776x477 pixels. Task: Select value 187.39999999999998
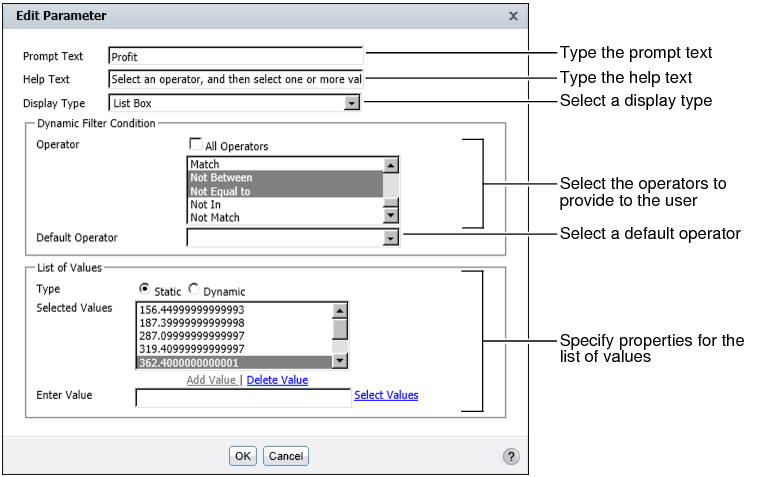(x=235, y=323)
